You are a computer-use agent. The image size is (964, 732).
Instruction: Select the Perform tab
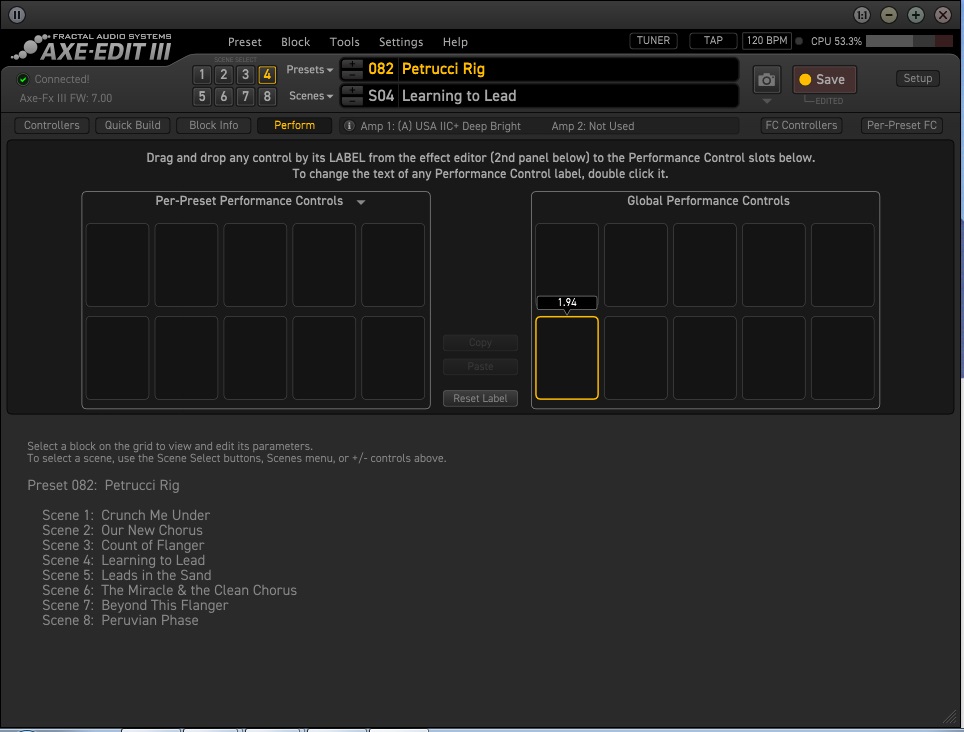click(294, 125)
